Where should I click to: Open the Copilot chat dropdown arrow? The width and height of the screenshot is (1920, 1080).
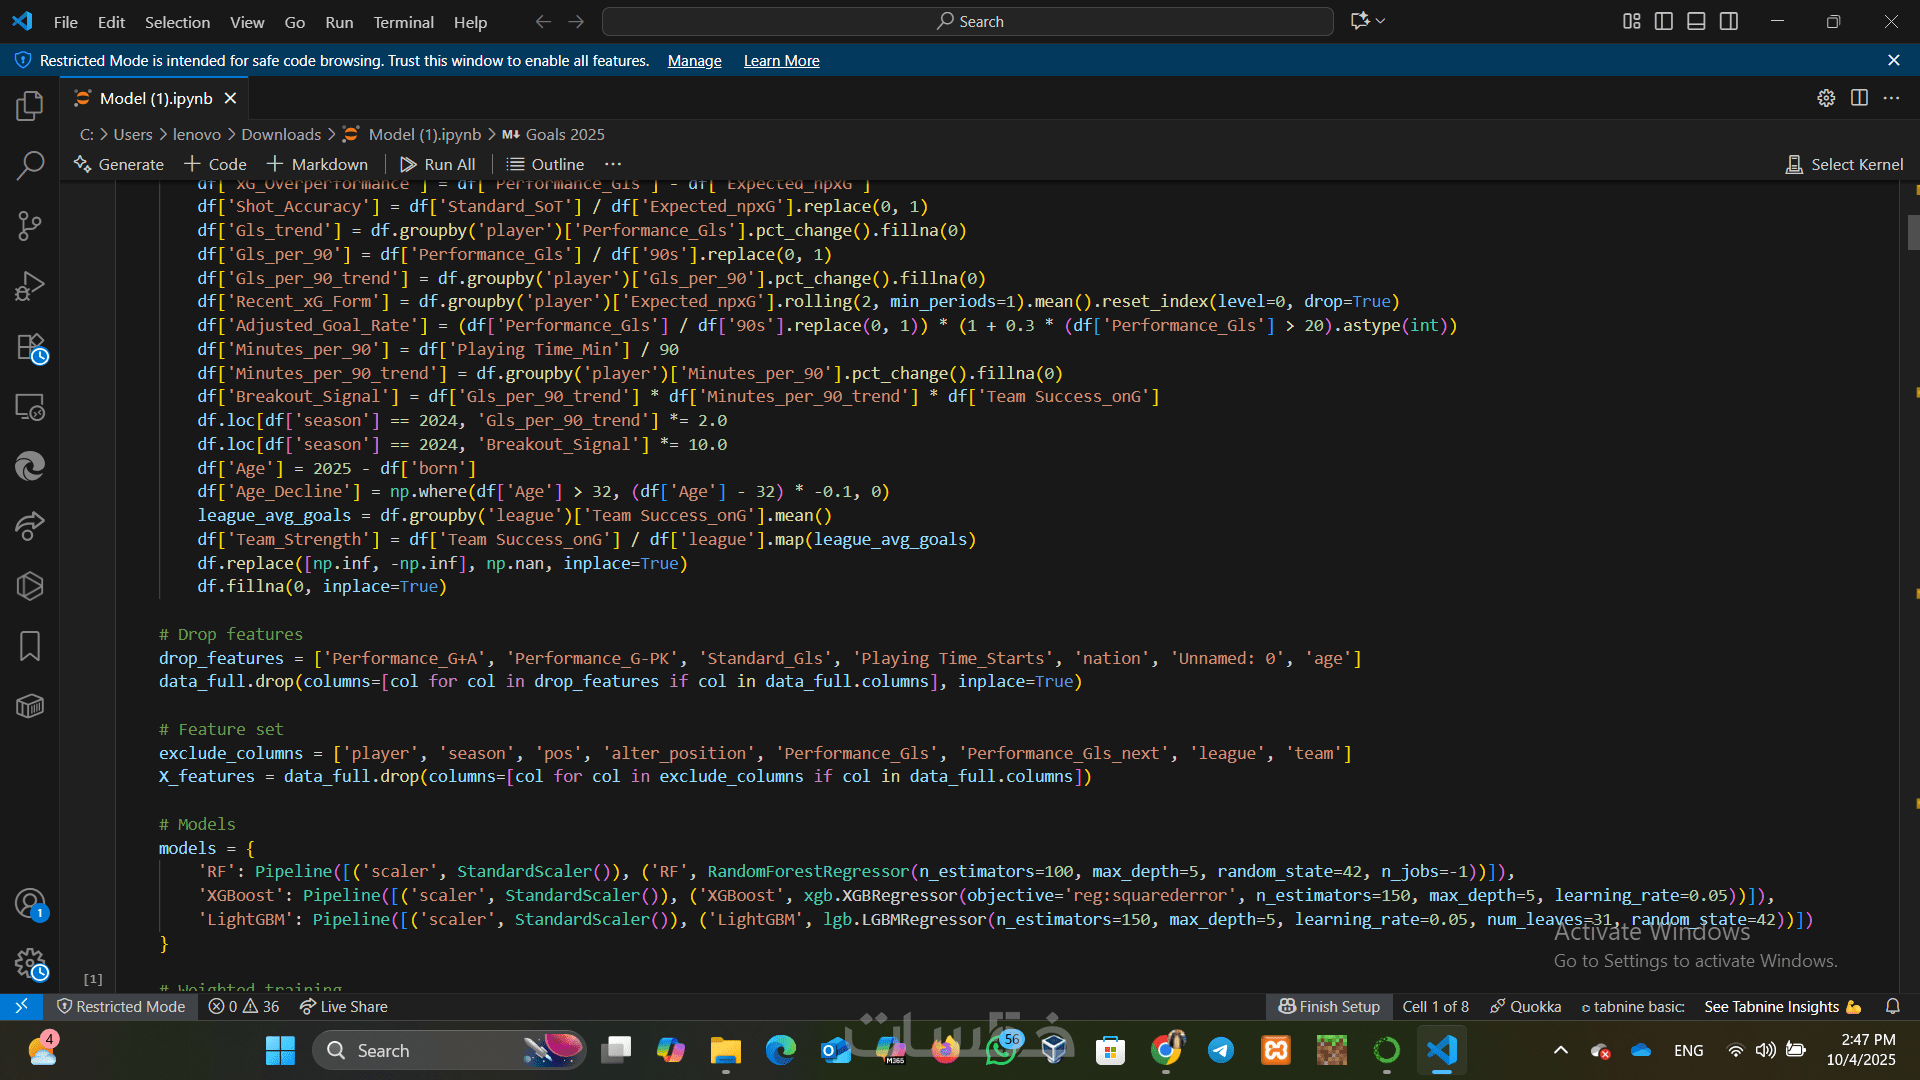(1381, 21)
